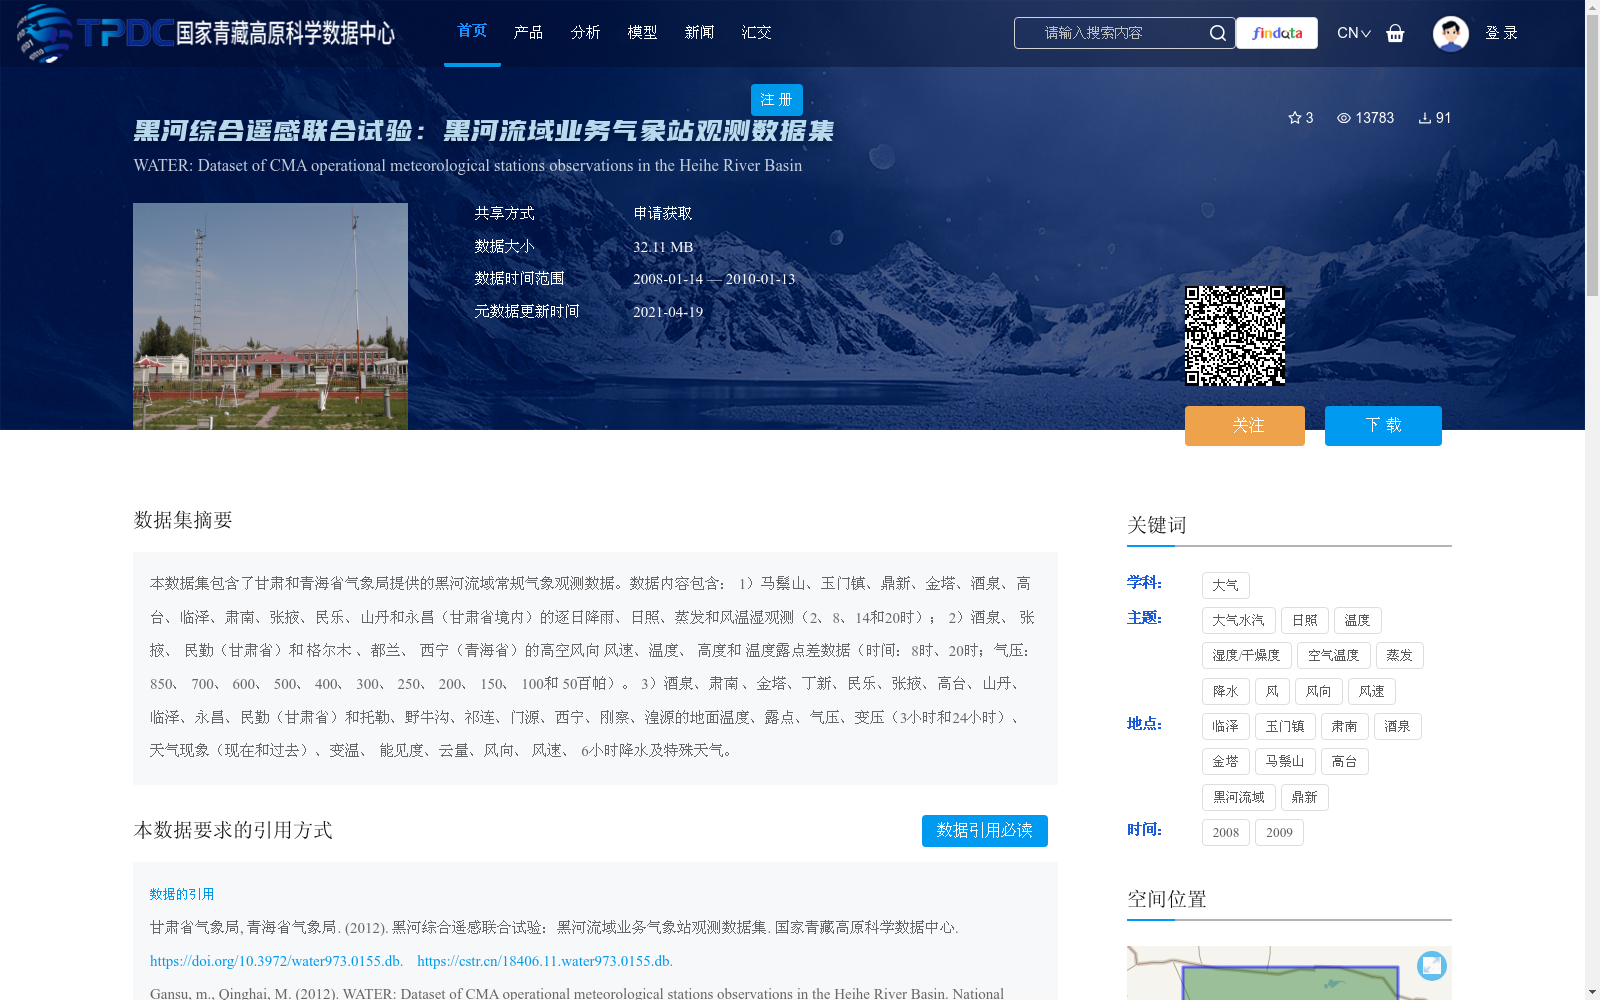This screenshot has height=1000, width=1600.
Task: Click the 马鬃山 location tag
Action: 1285,761
